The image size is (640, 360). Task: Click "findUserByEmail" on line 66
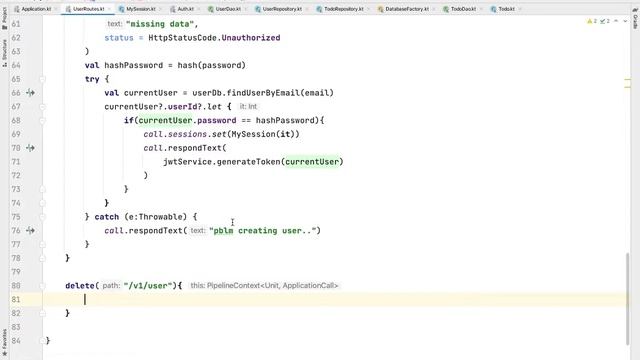263,93
